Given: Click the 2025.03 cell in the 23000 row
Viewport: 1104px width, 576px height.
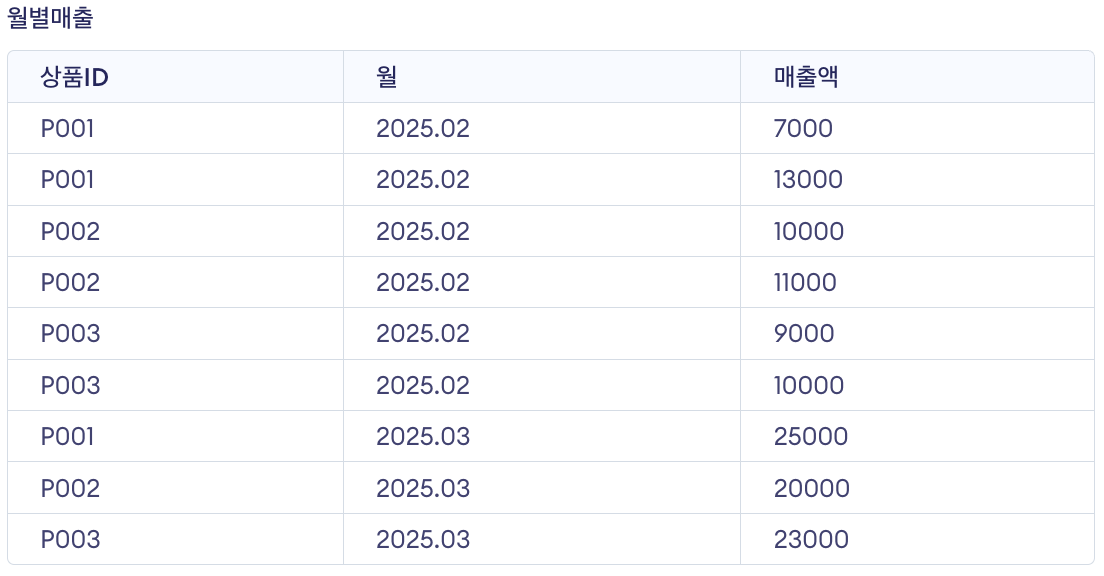Looking at the screenshot, I should tap(541, 539).
